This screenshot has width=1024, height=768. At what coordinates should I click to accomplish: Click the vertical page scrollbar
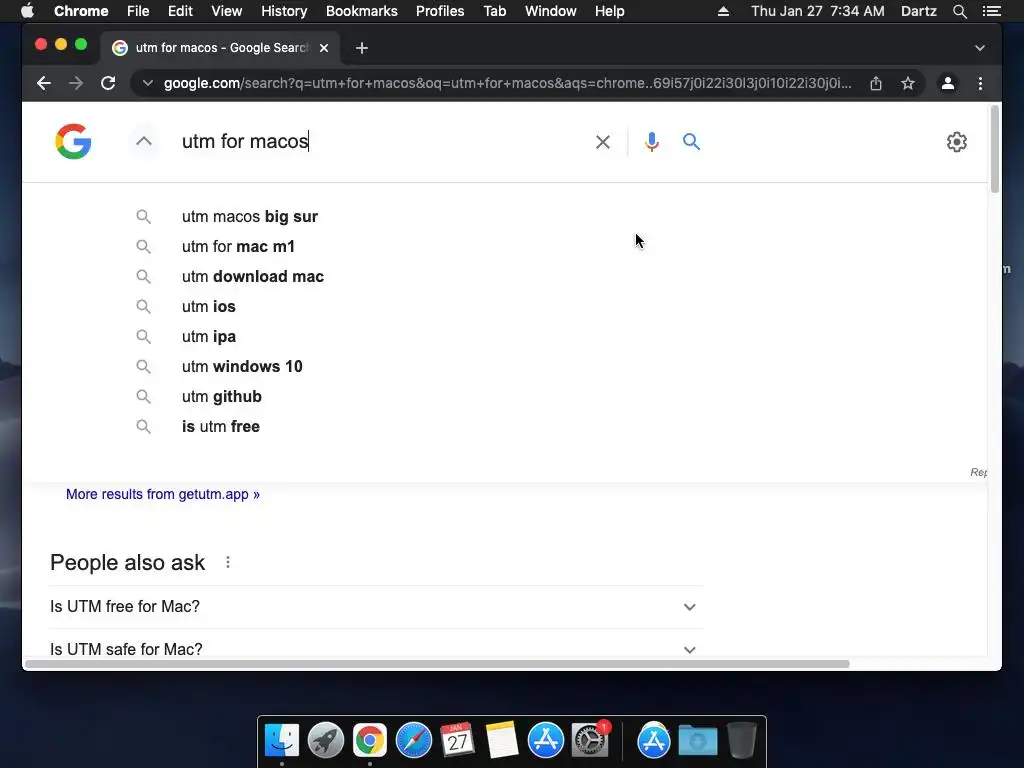pos(995,149)
